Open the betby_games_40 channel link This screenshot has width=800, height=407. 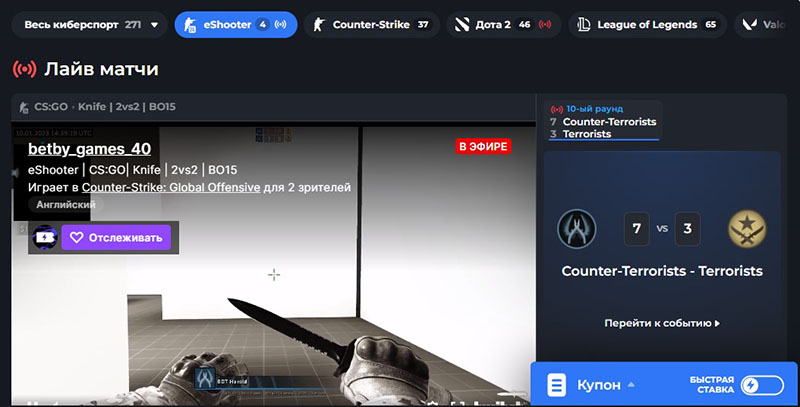pyautogui.click(x=89, y=149)
